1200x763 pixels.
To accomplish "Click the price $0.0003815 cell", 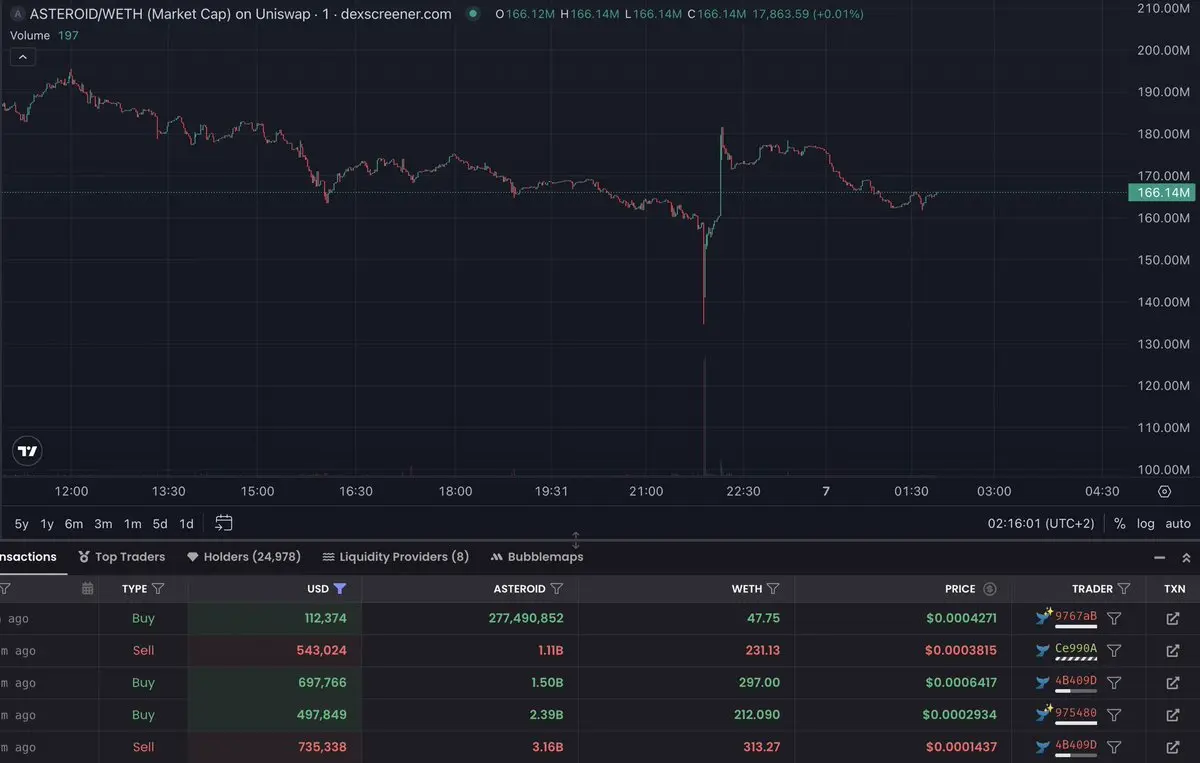I will [x=961, y=651].
